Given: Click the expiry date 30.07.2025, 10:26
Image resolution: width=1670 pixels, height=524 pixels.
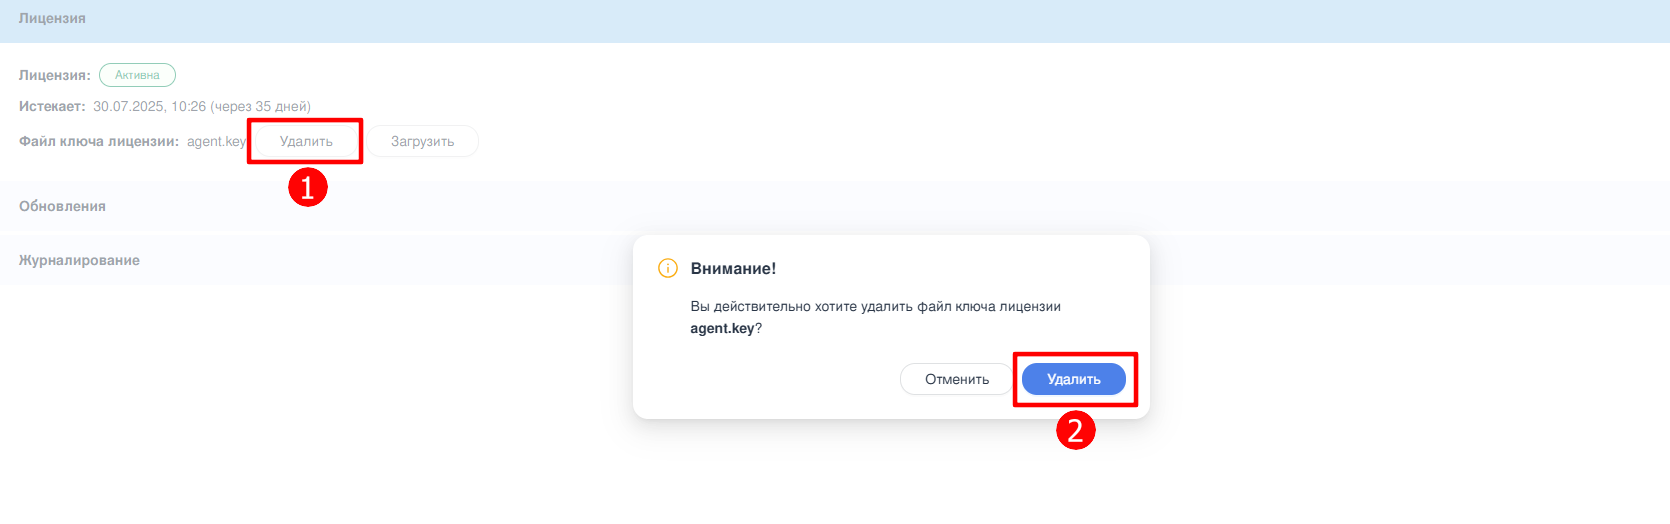Looking at the screenshot, I should click(x=149, y=106).
